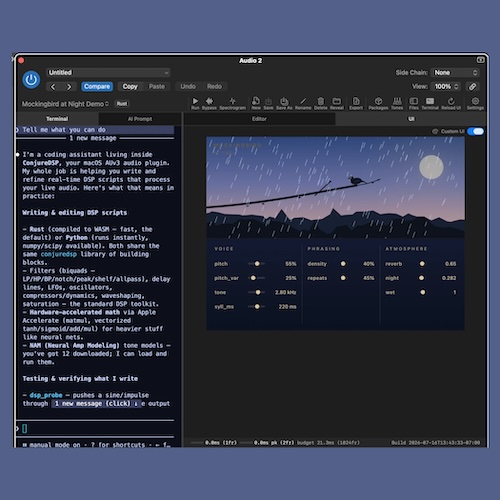Go to next preset arrow
500x500 pixels.
[x=69, y=87]
